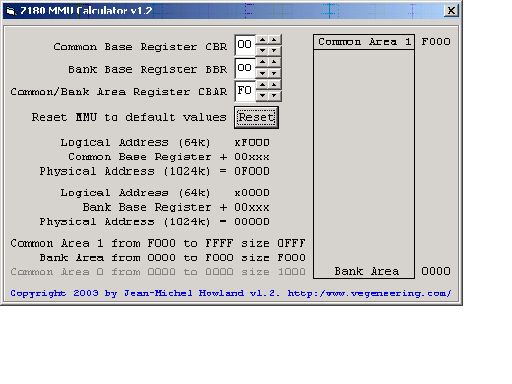Click the 'Reset MMU to default values' label
Image resolution: width=512 pixels, height=384 pixels.
pyautogui.click(x=129, y=117)
